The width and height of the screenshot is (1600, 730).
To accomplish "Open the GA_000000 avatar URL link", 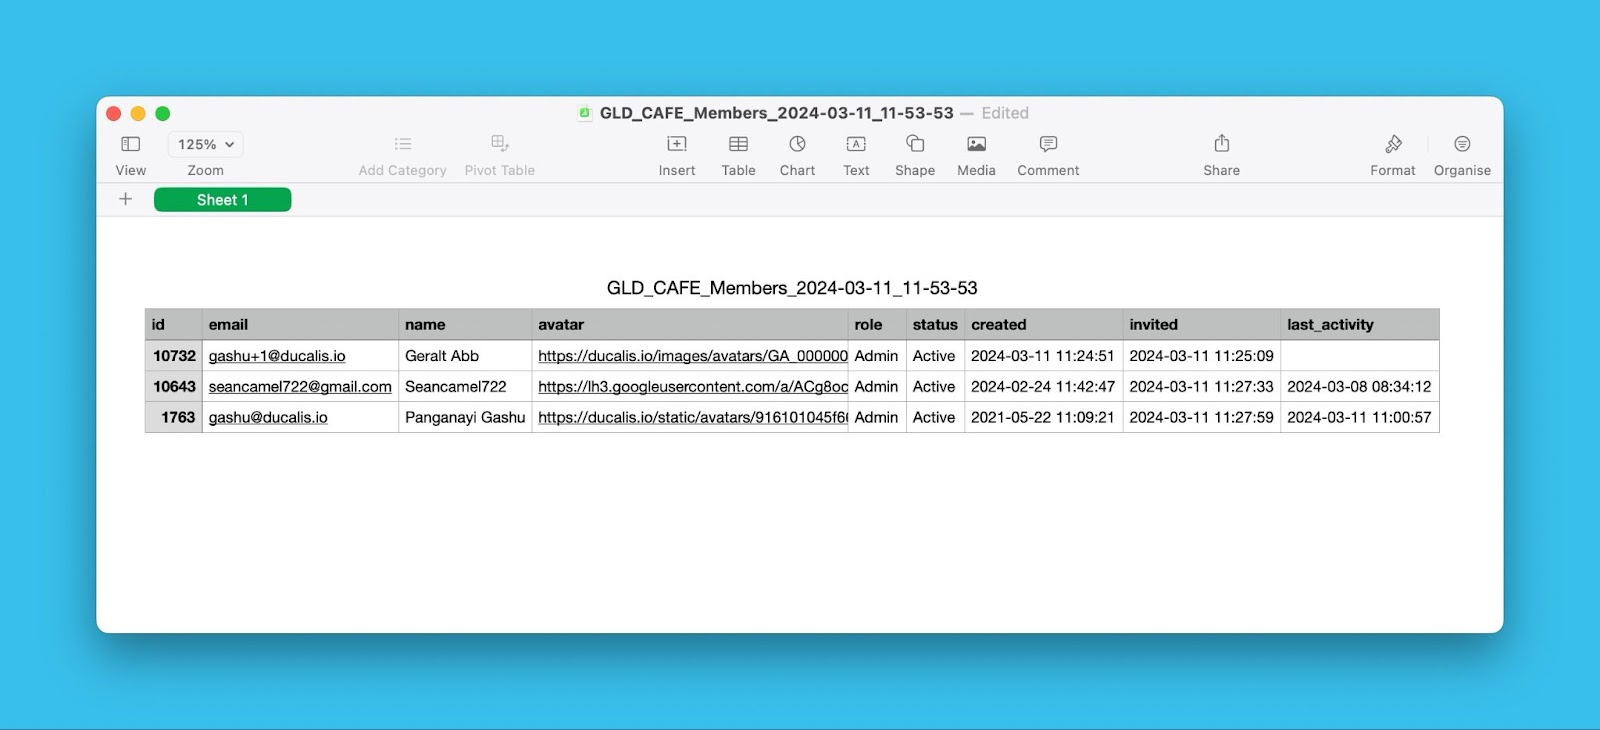I will tap(693, 356).
